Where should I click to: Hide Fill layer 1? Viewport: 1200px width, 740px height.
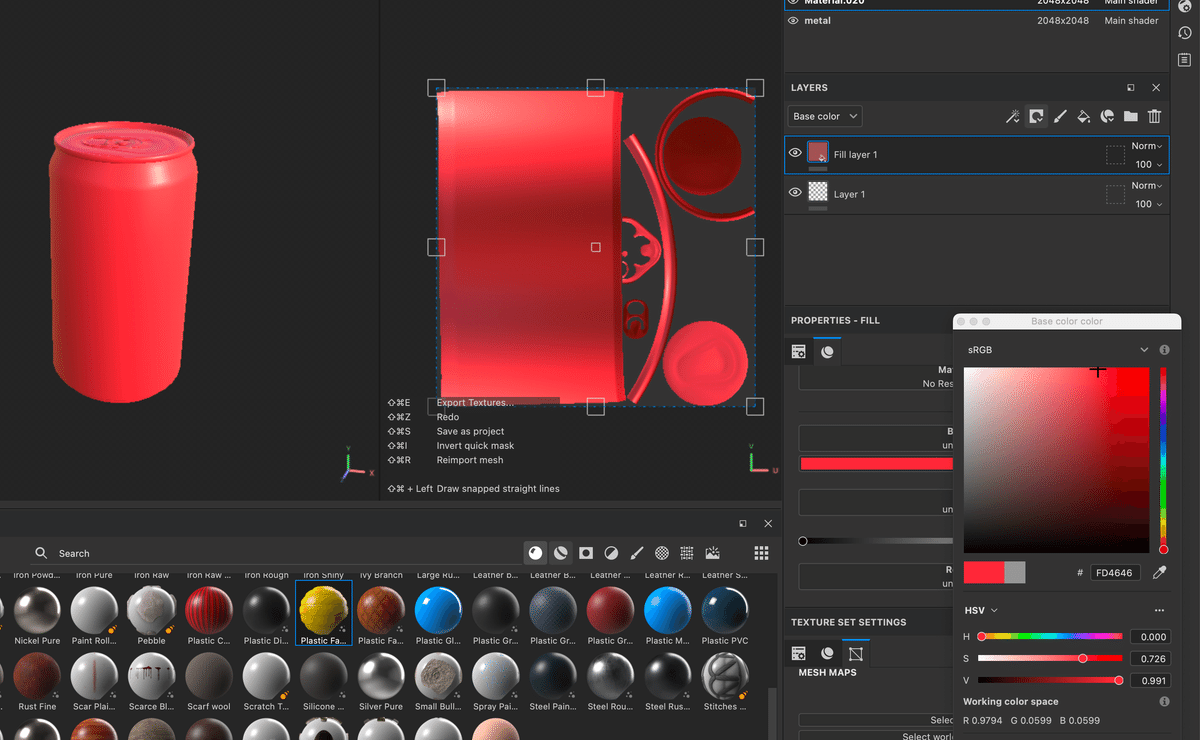[x=794, y=152]
